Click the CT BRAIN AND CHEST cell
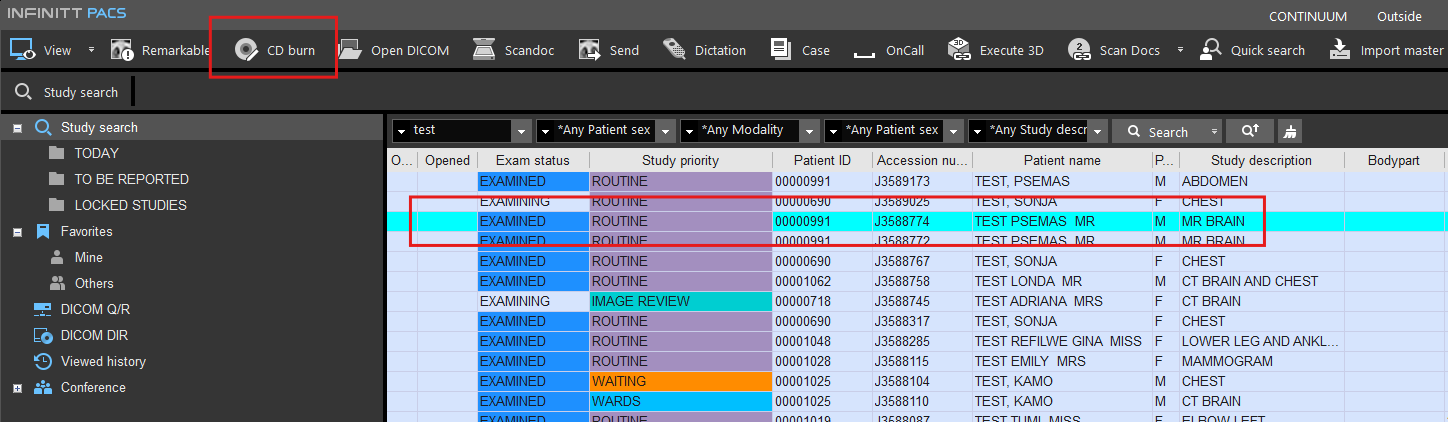 click(1261, 281)
